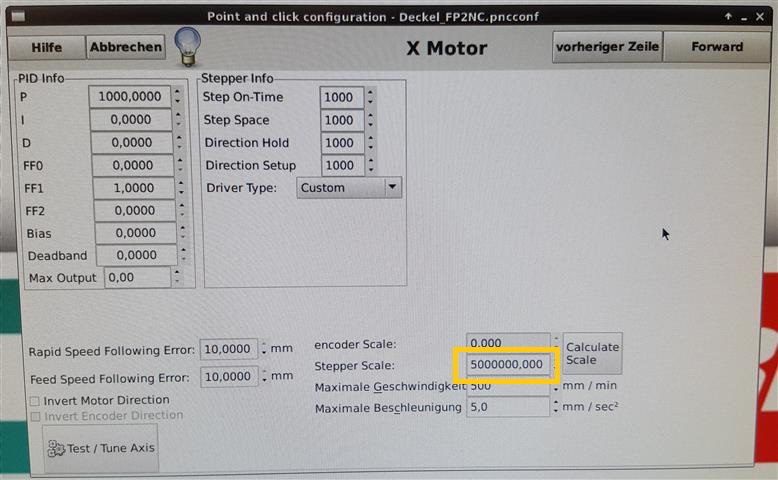Click the Max Output field
Viewport: 778px width, 480px height.
tap(137, 277)
